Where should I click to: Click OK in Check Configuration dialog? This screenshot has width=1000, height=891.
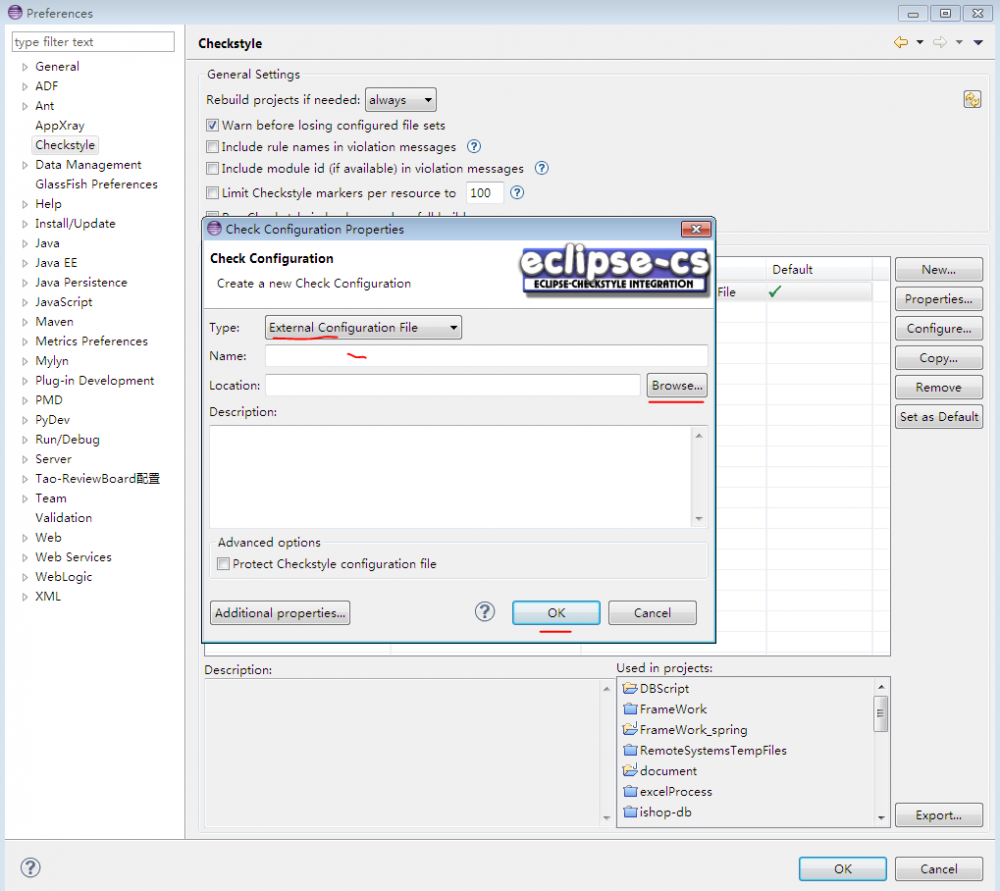tap(556, 612)
